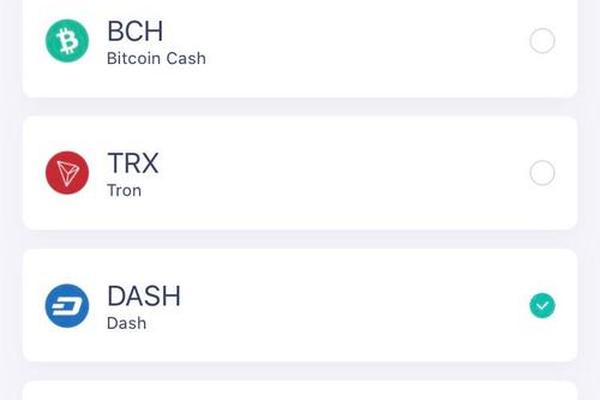Click the red Tron logo icon
The image size is (600, 400).
pyautogui.click(x=67, y=173)
